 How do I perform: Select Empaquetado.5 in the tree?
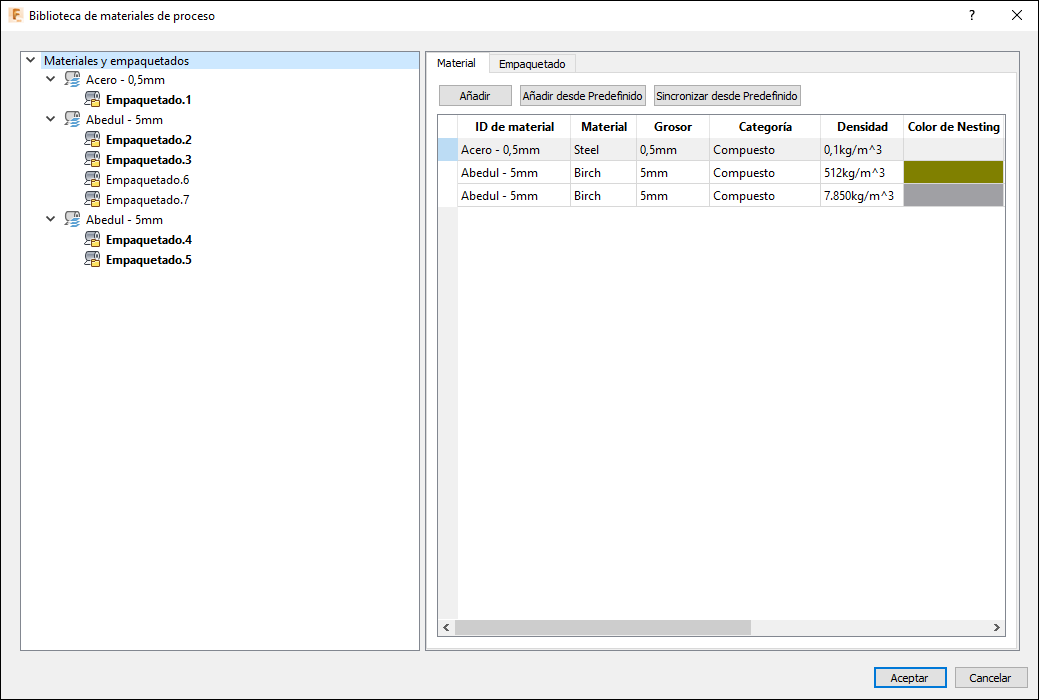[x=148, y=260]
